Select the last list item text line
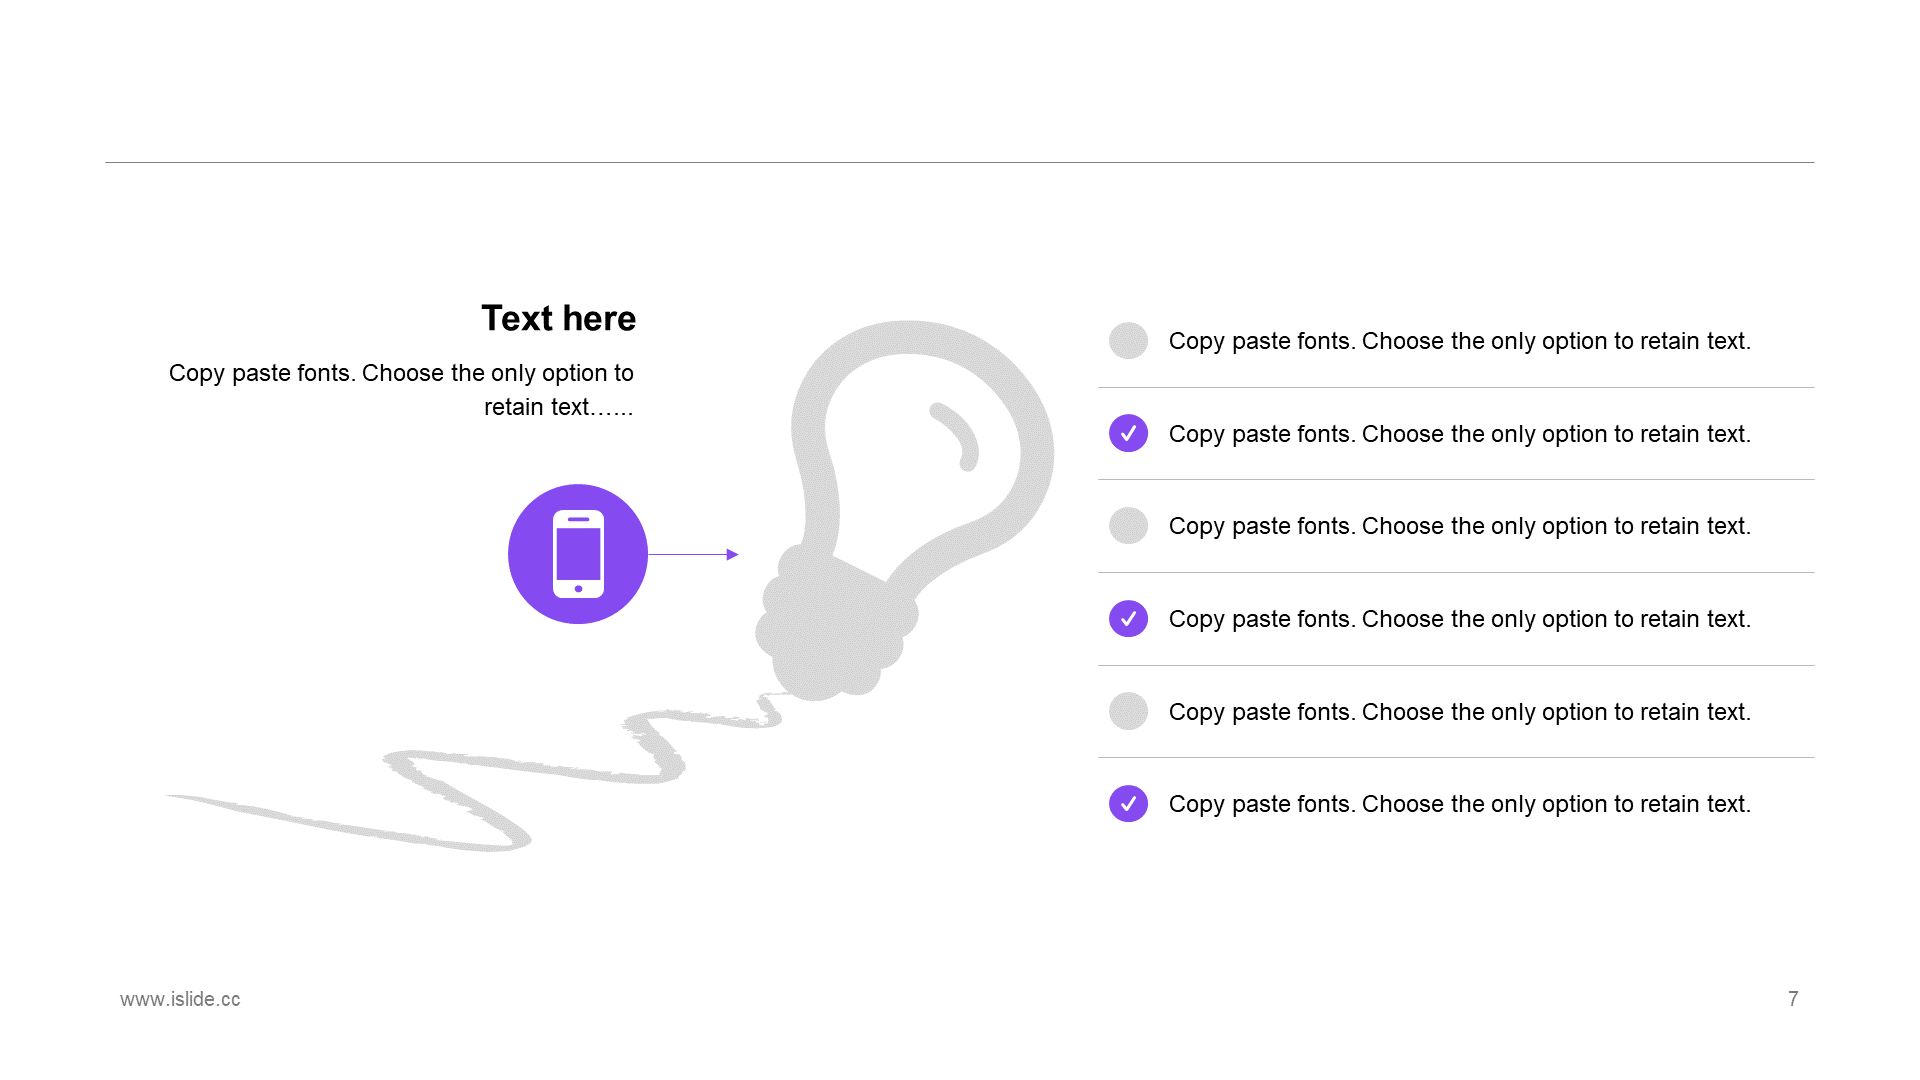The width and height of the screenshot is (1920, 1080). pyautogui.click(x=1459, y=804)
